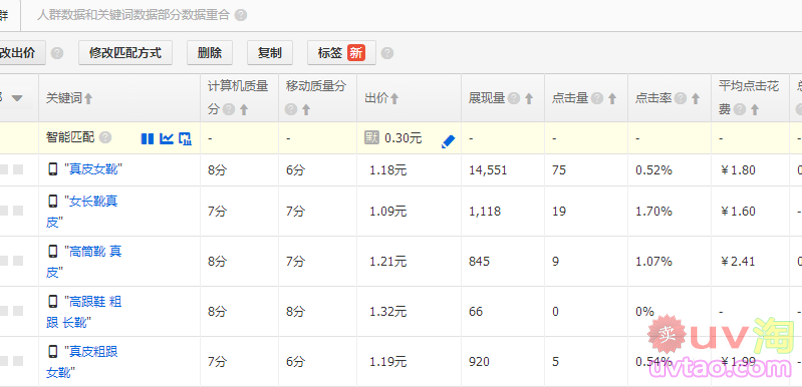Click phone icon beside "女长靴真皮"

tap(53, 201)
